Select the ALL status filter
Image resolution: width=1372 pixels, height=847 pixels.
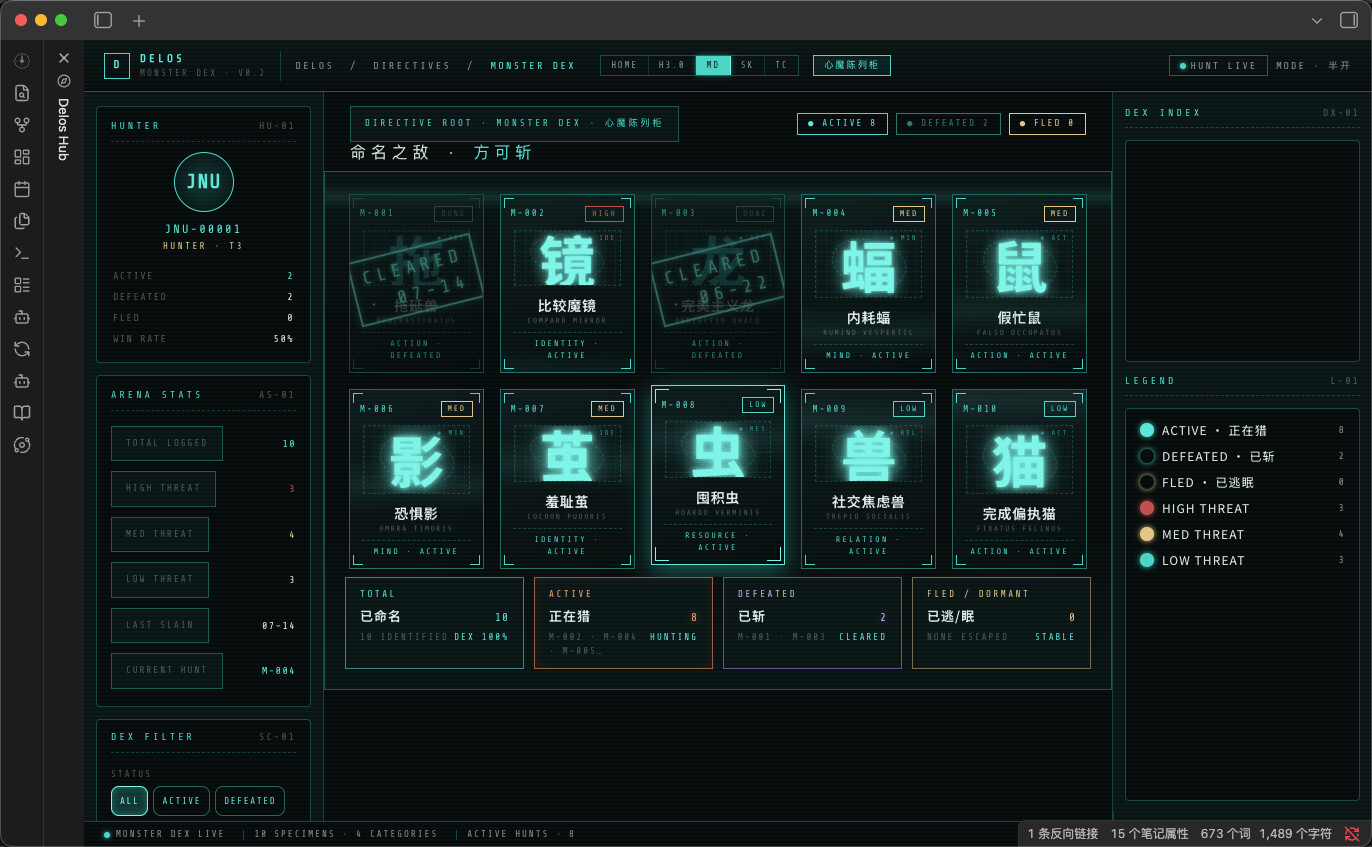[x=129, y=801]
